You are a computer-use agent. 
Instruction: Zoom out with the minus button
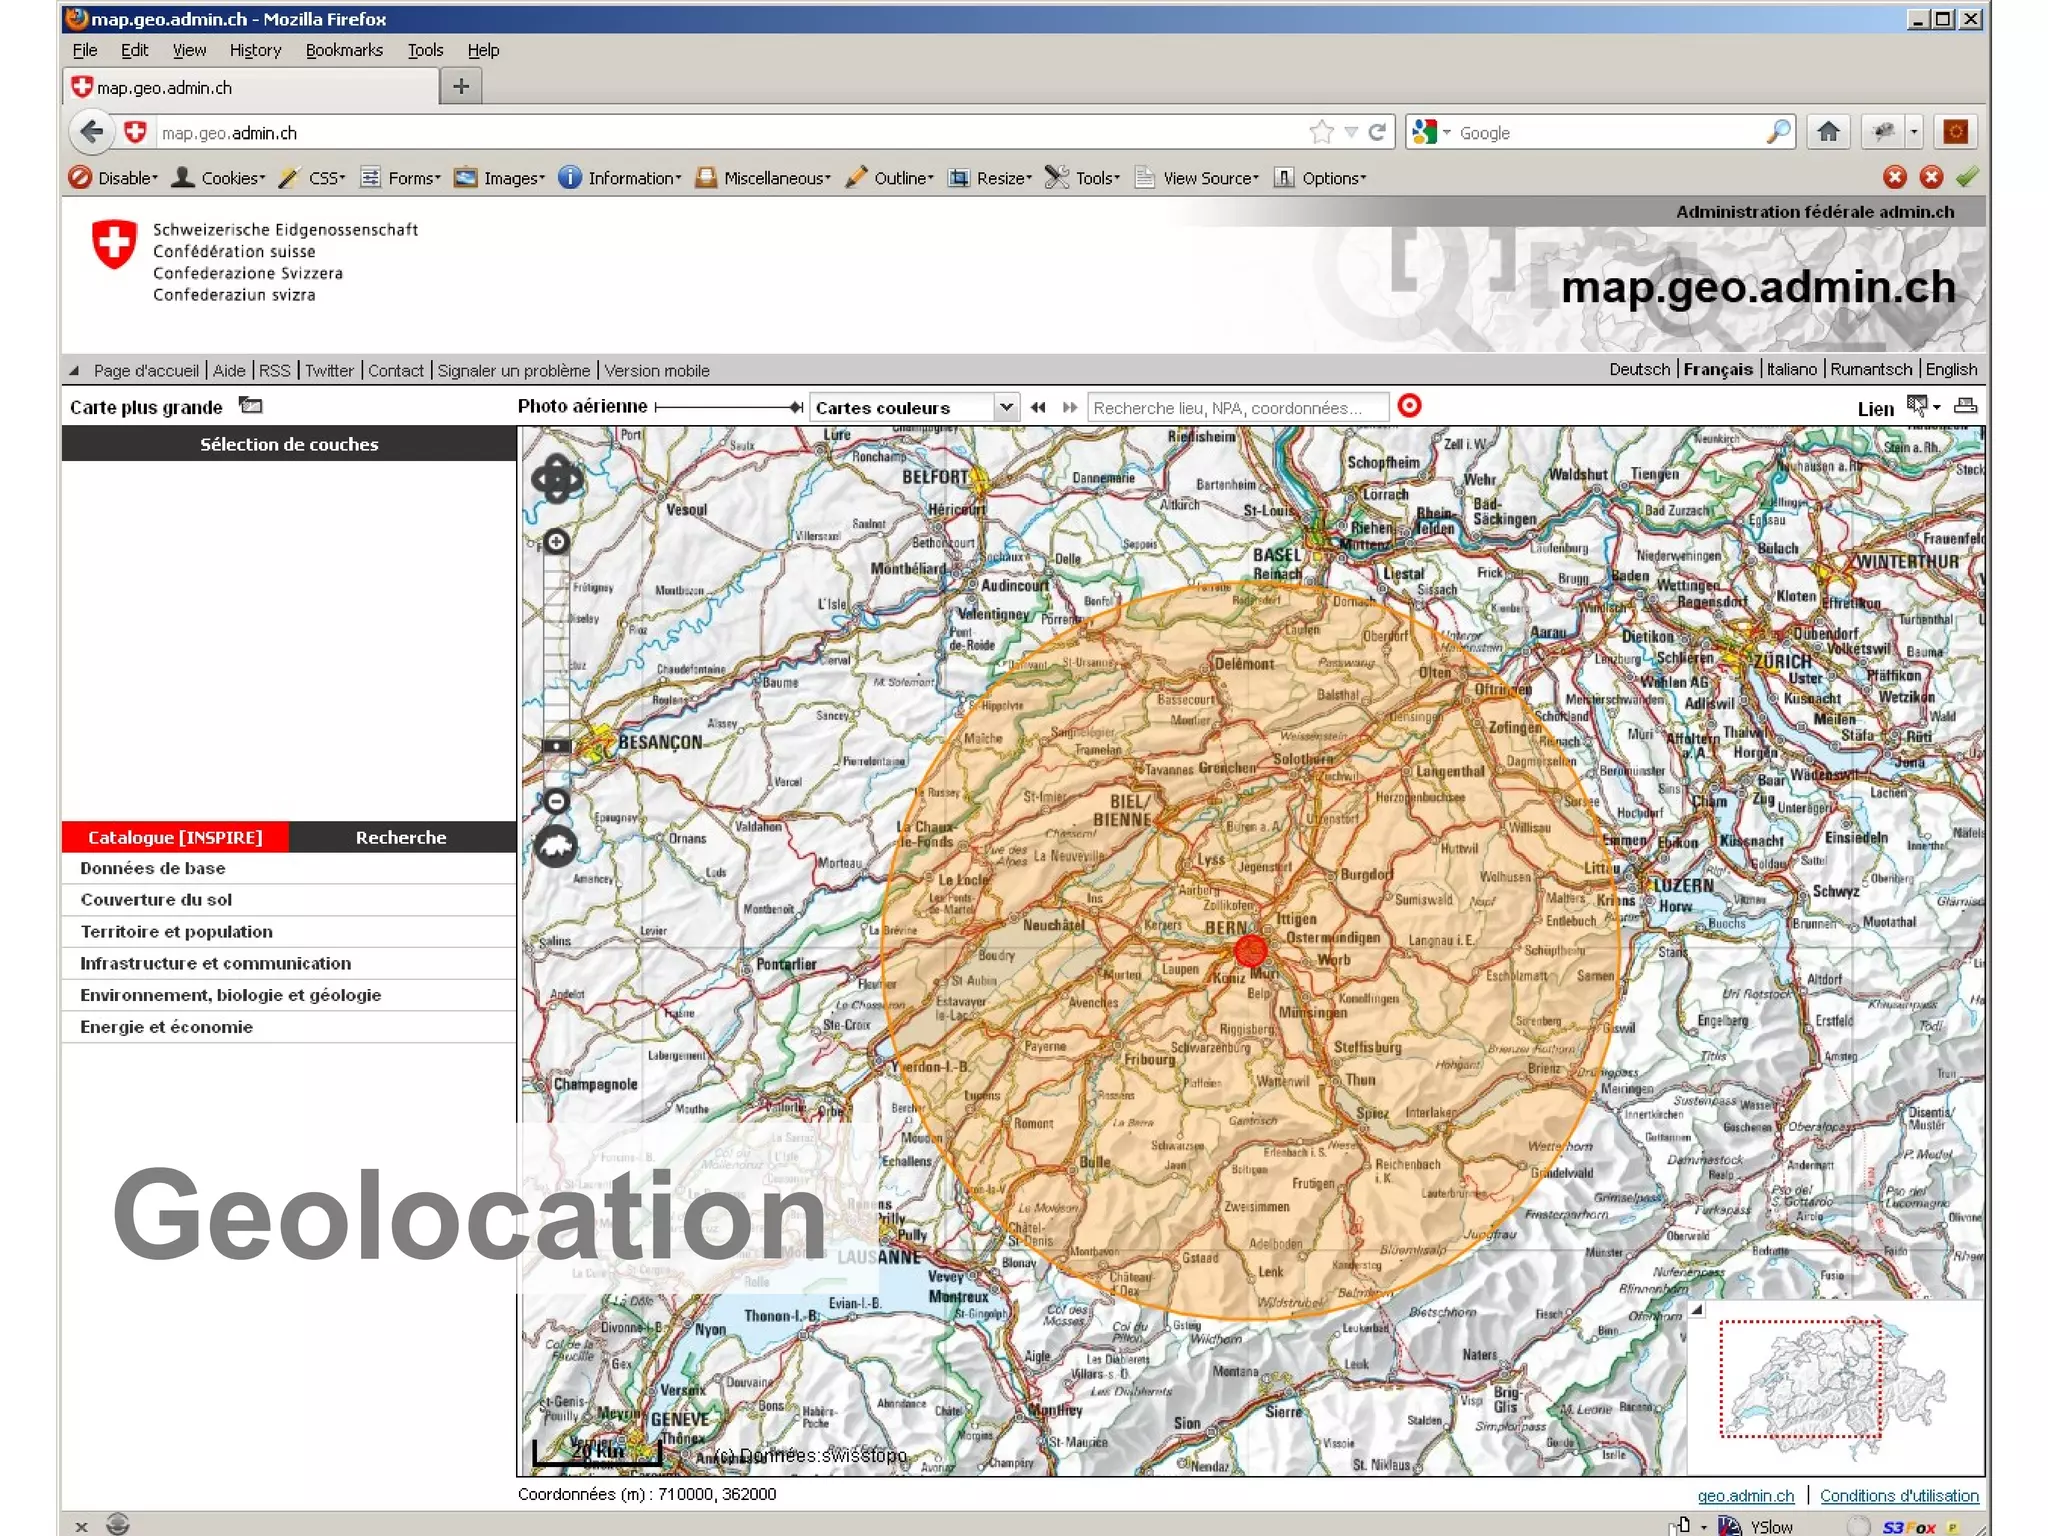556,801
